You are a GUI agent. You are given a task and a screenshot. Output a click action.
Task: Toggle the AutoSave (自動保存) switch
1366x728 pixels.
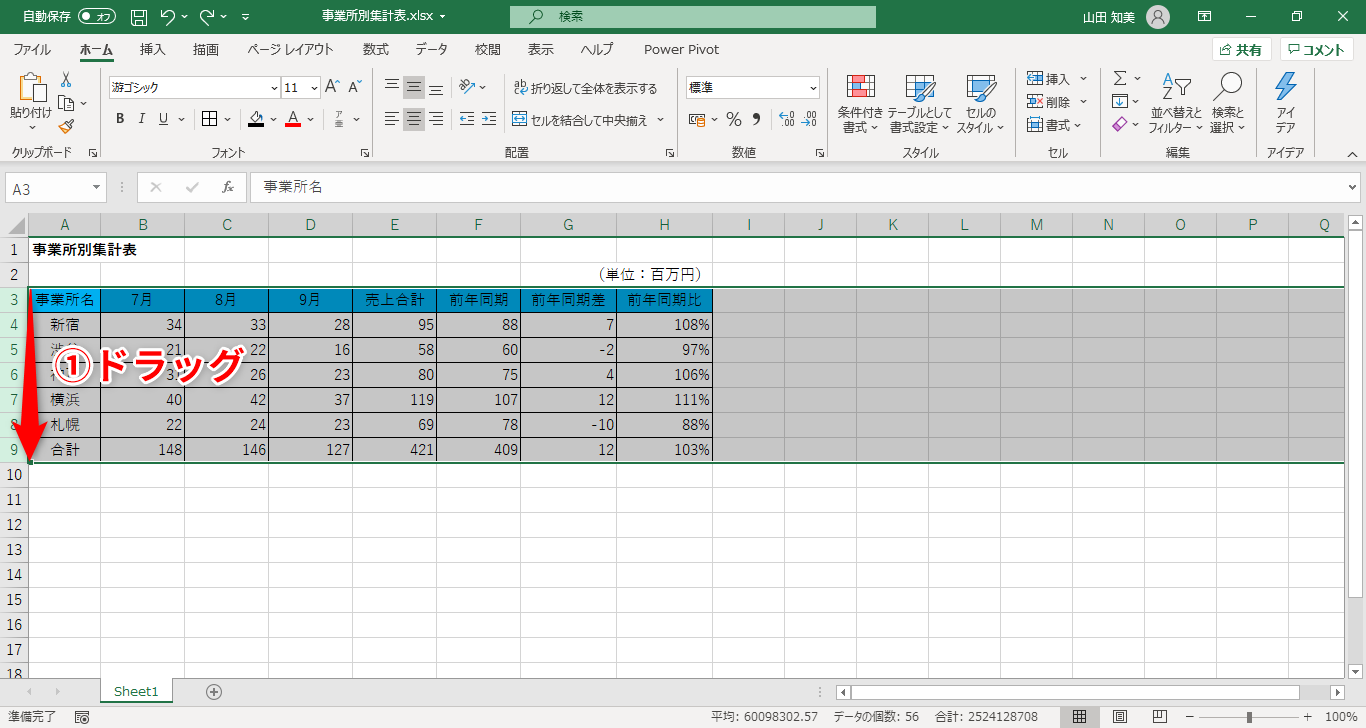point(97,17)
